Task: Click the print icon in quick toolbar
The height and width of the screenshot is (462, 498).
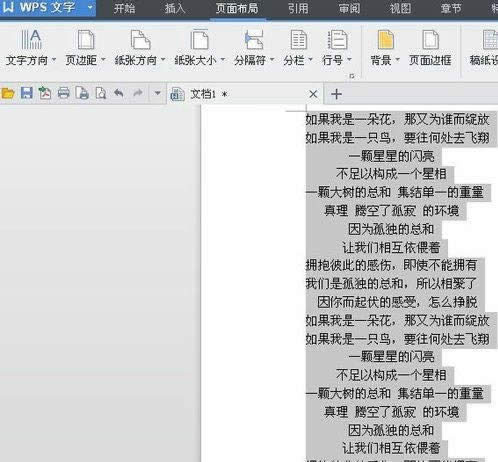Action: pyautogui.click(x=64, y=93)
